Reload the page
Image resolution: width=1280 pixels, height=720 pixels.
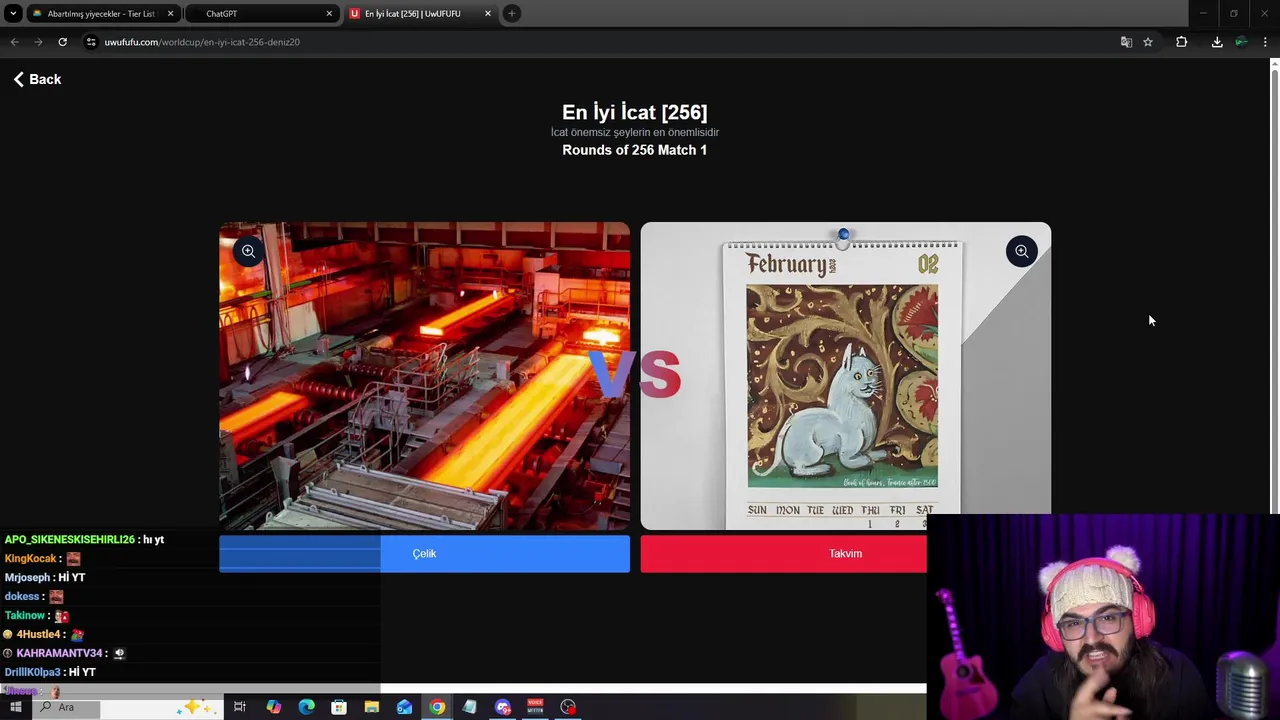click(62, 42)
